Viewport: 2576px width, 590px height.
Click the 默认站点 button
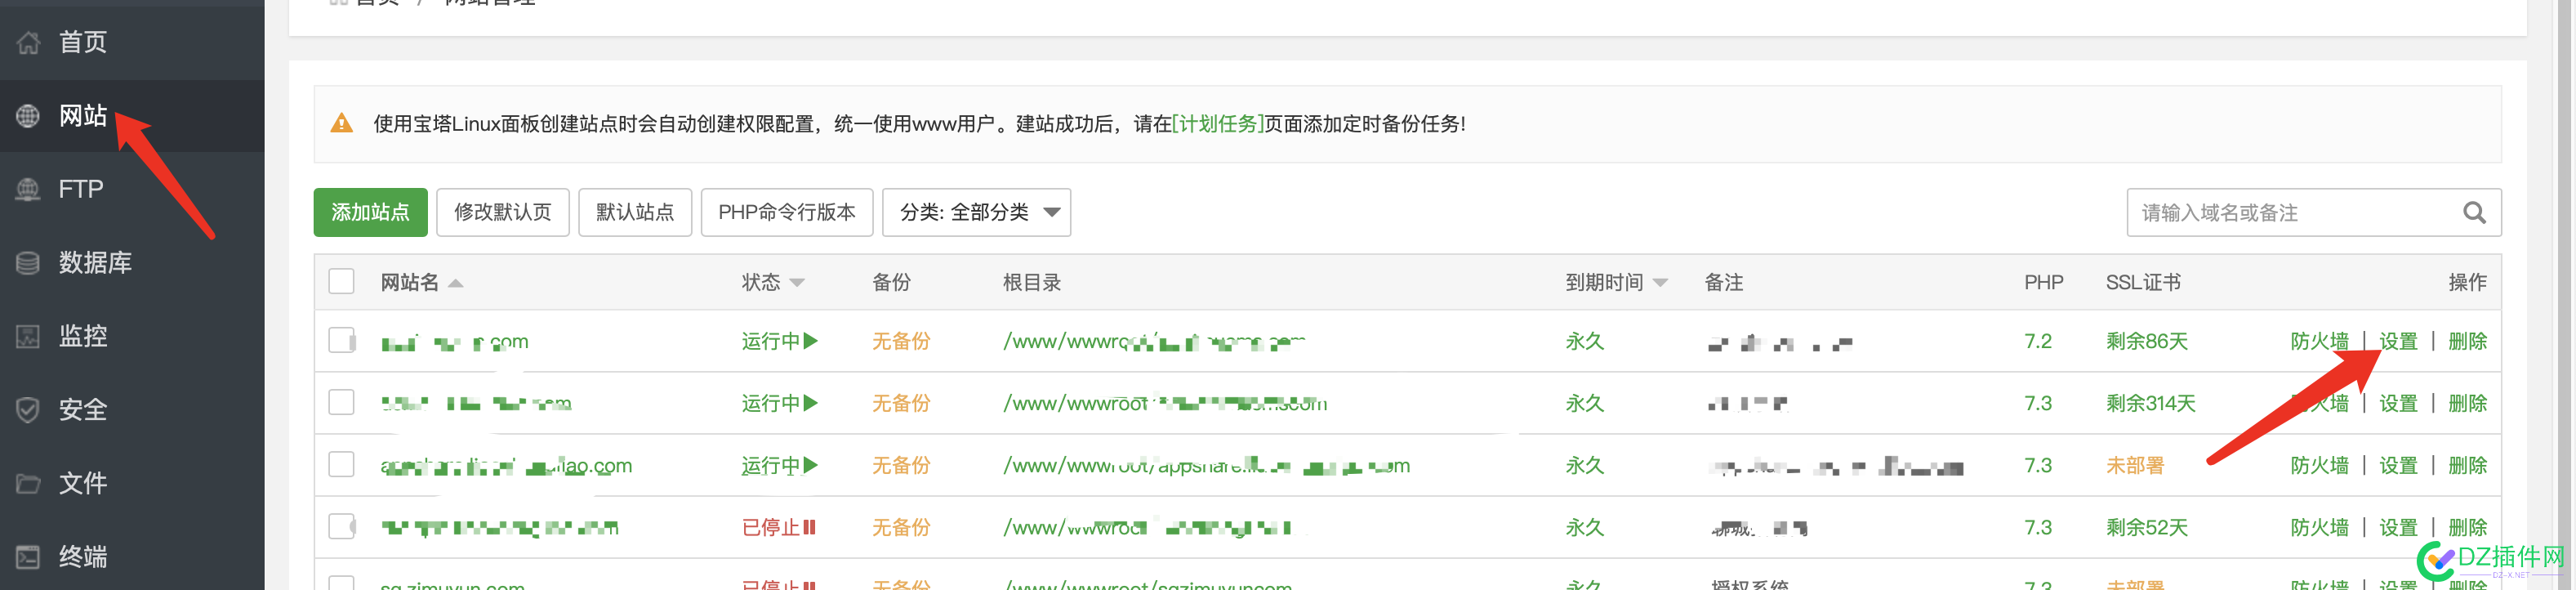[636, 213]
